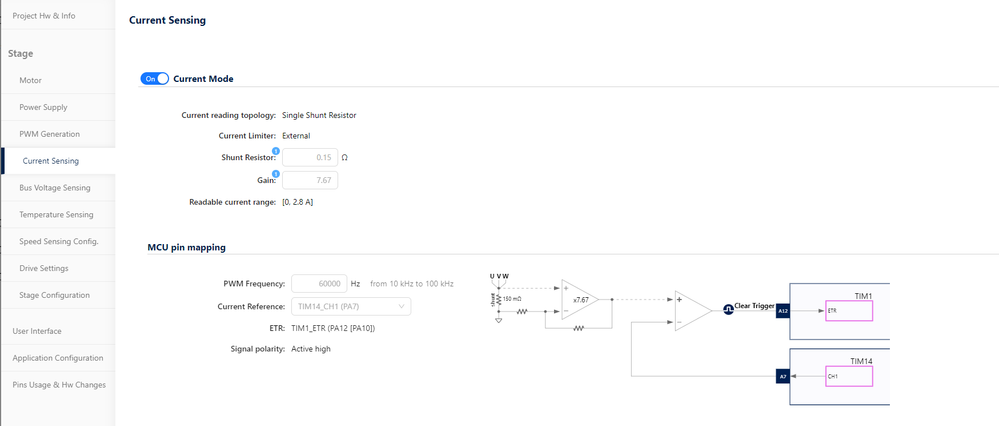Open Application Configuration section
The height and width of the screenshot is (426, 999).
56,358
